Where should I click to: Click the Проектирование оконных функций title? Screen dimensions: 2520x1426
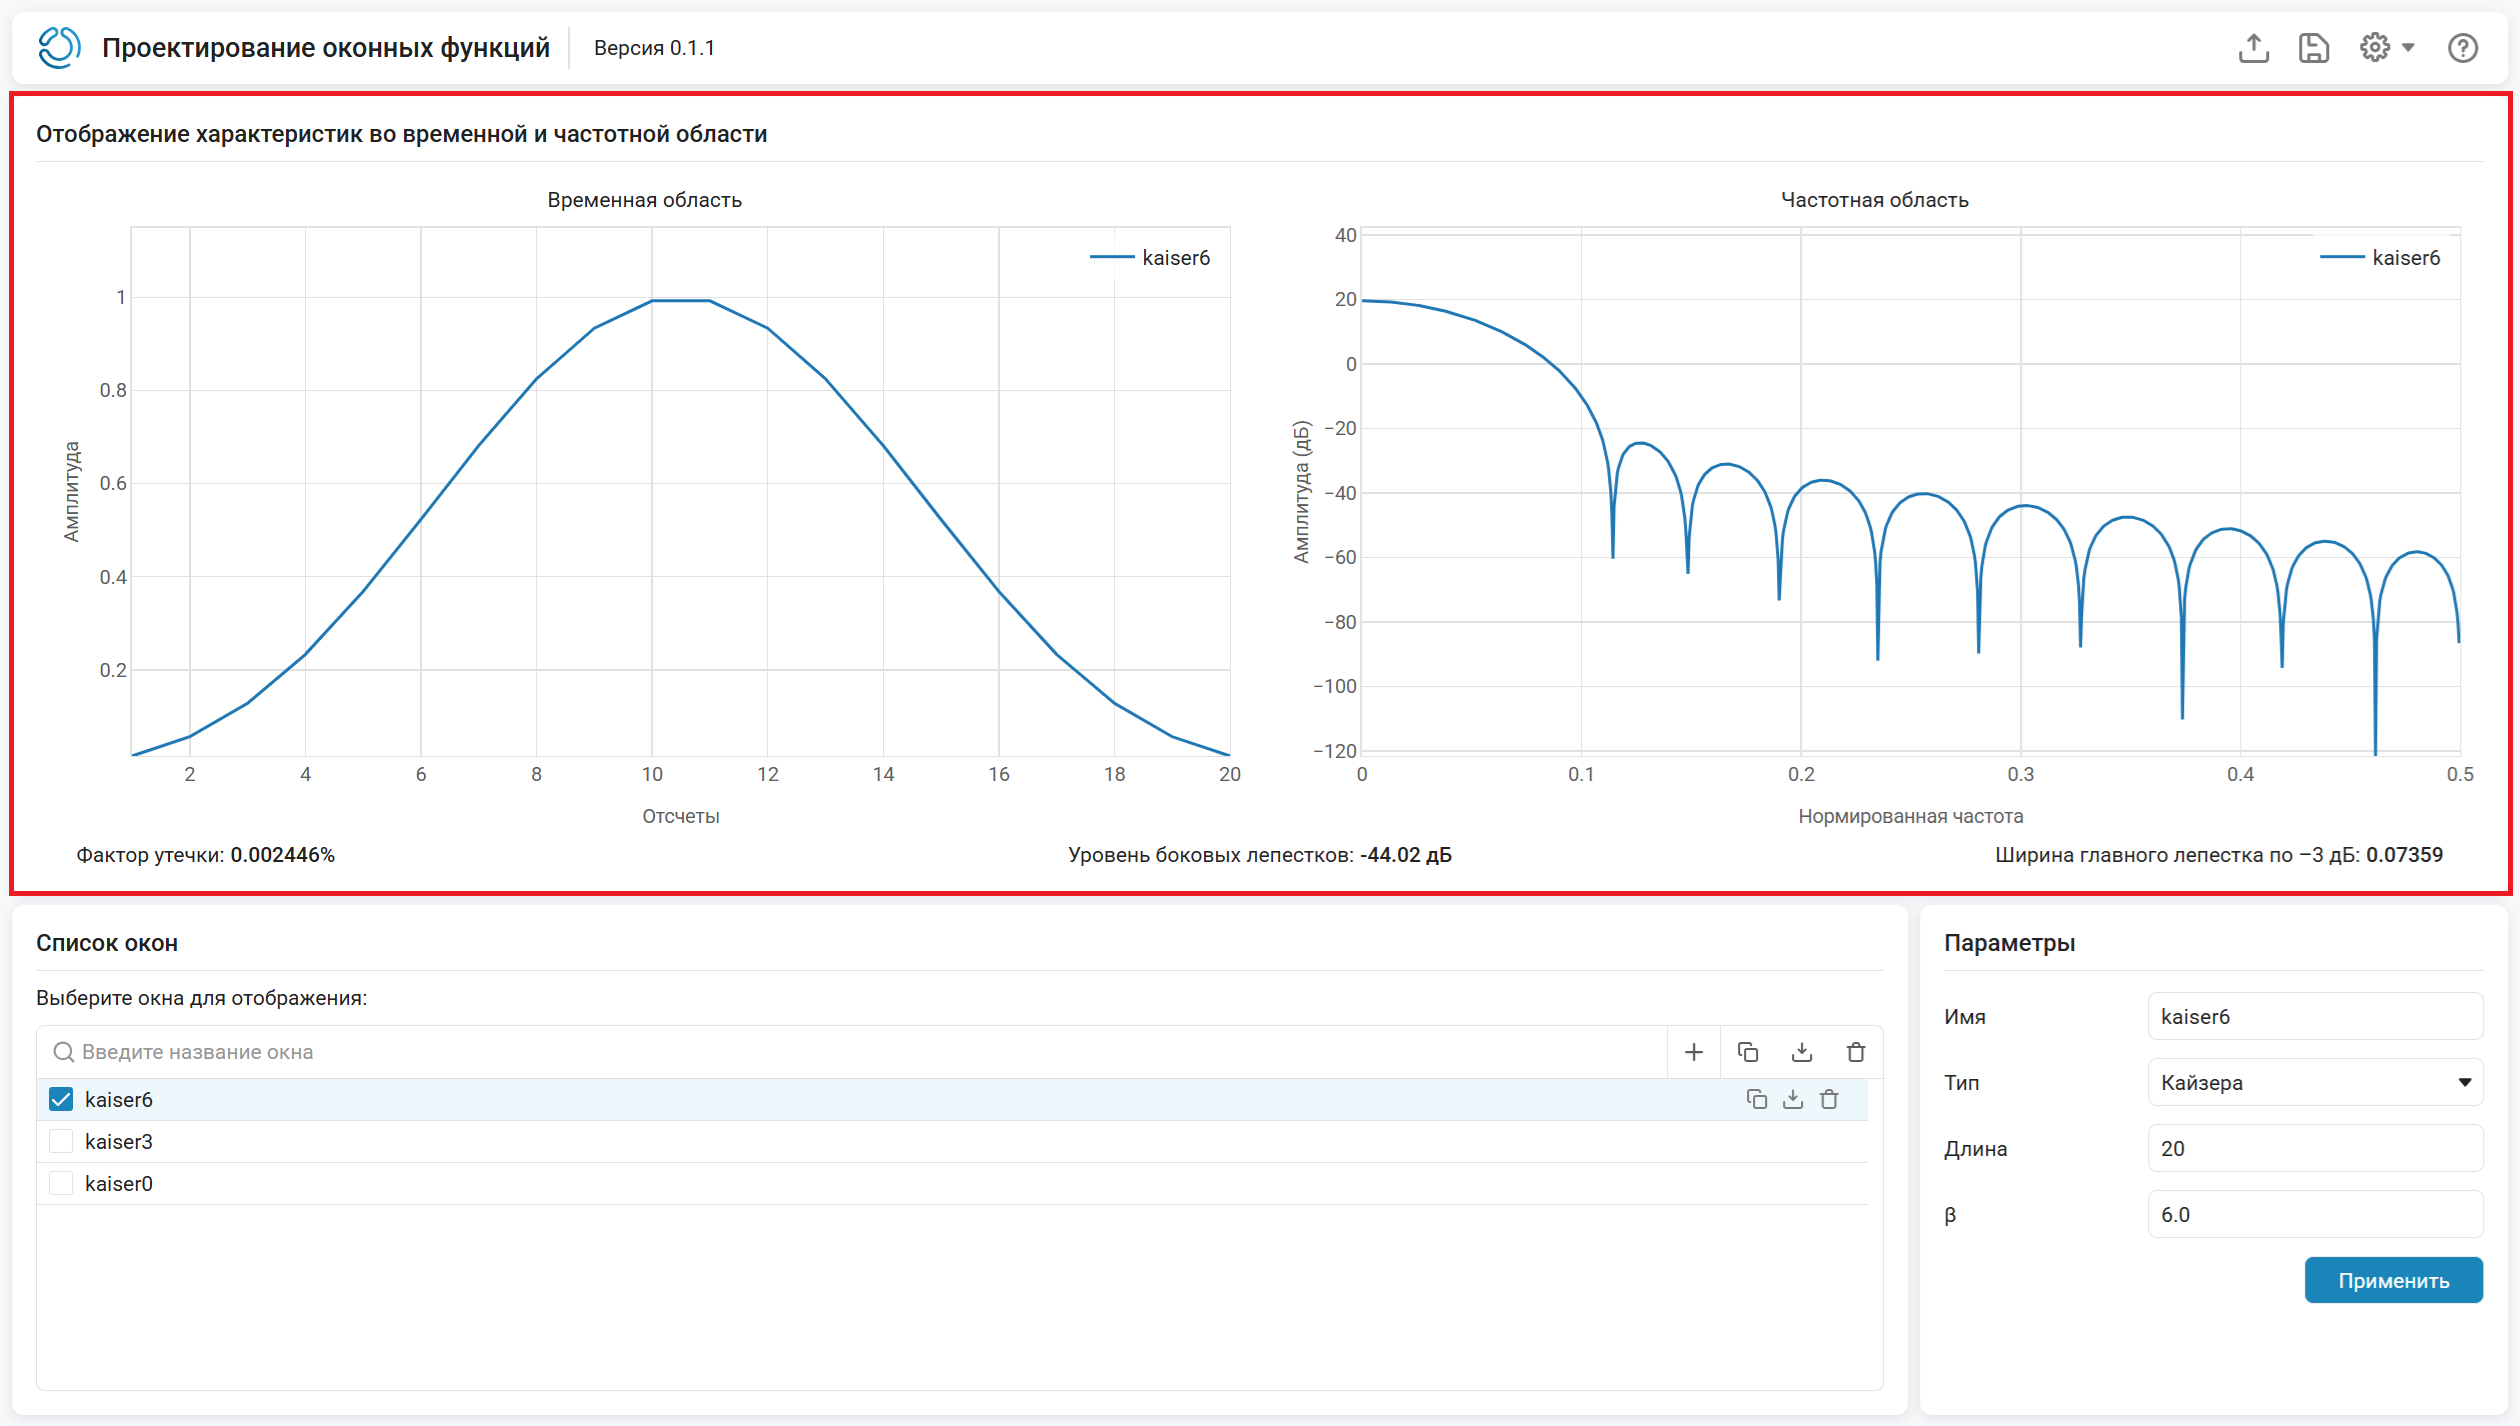(x=326, y=48)
